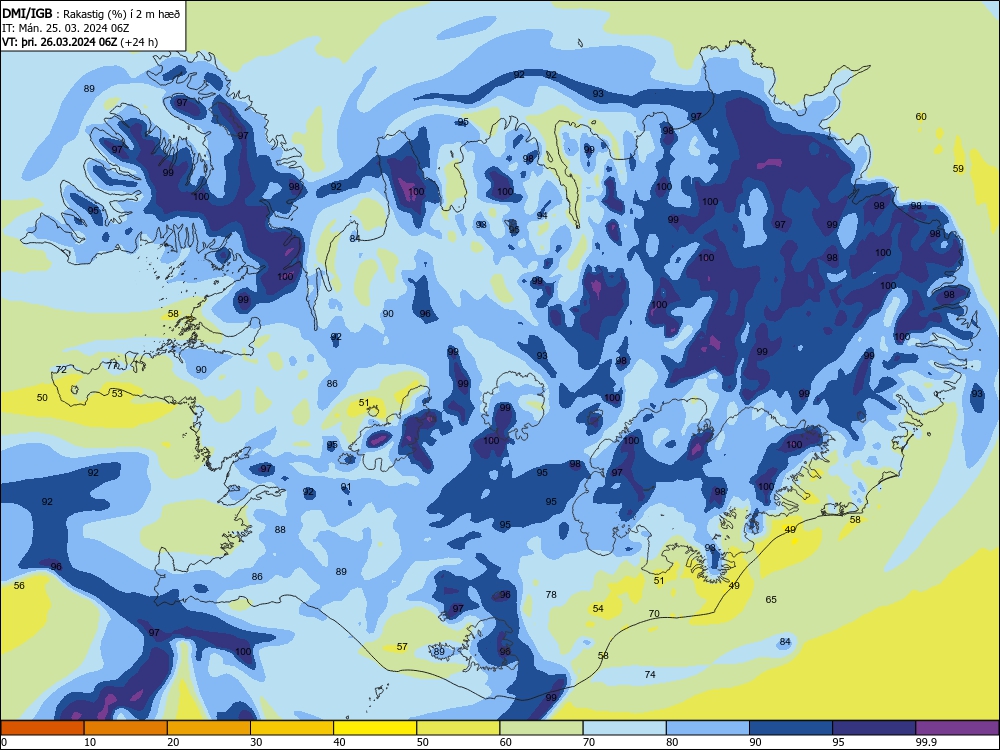The image size is (1000, 750).
Task: Select the map value '65'
Action: pos(771,599)
